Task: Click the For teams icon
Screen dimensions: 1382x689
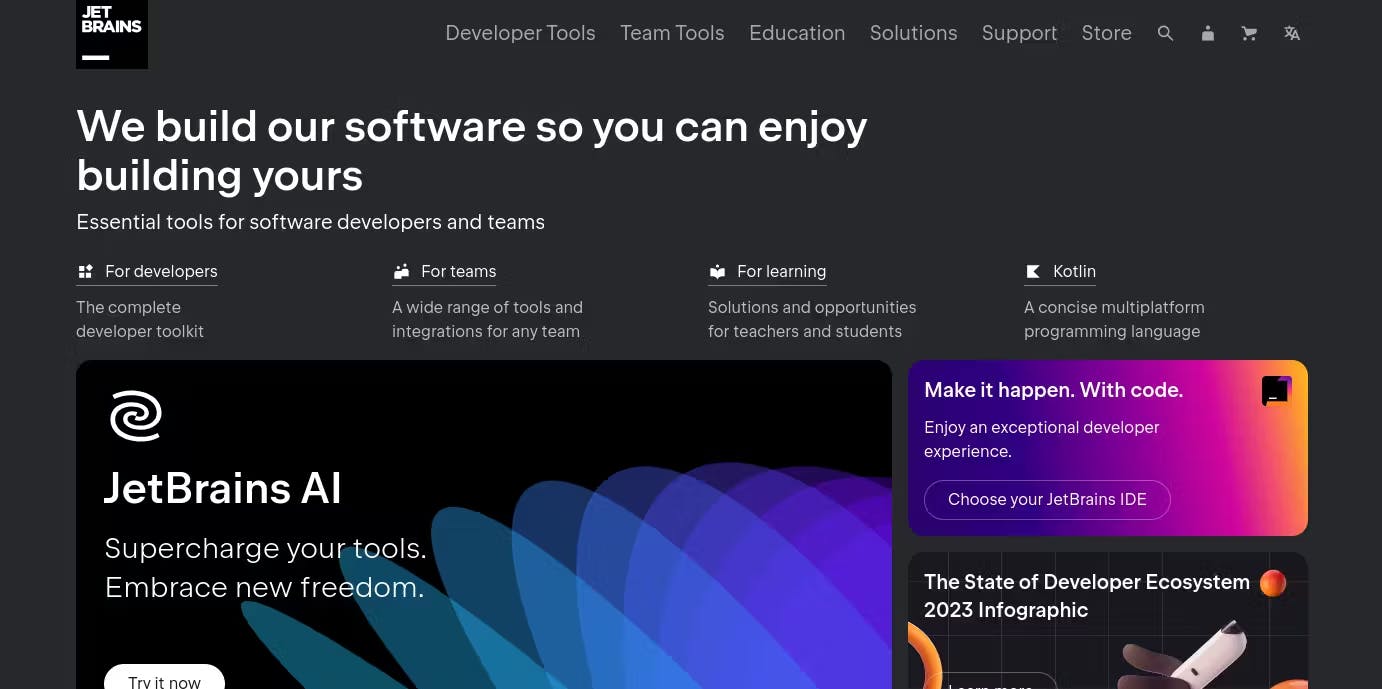Action: (x=401, y=271)
